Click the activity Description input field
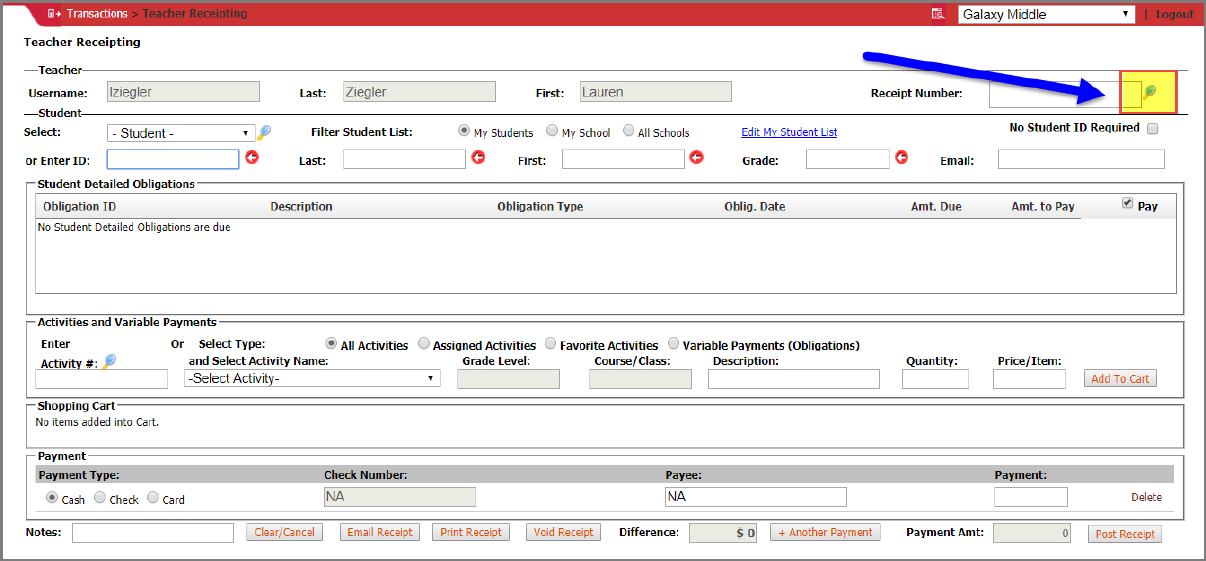The width and height of the screenshot is (1206, 561). pos(794,379)
